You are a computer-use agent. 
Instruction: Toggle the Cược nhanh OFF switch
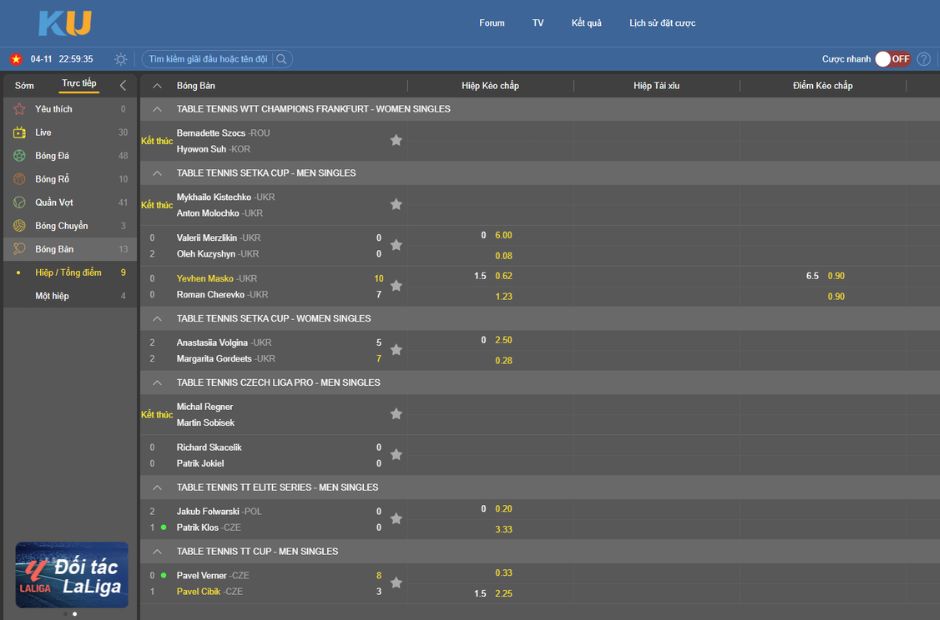pos(893,59)
